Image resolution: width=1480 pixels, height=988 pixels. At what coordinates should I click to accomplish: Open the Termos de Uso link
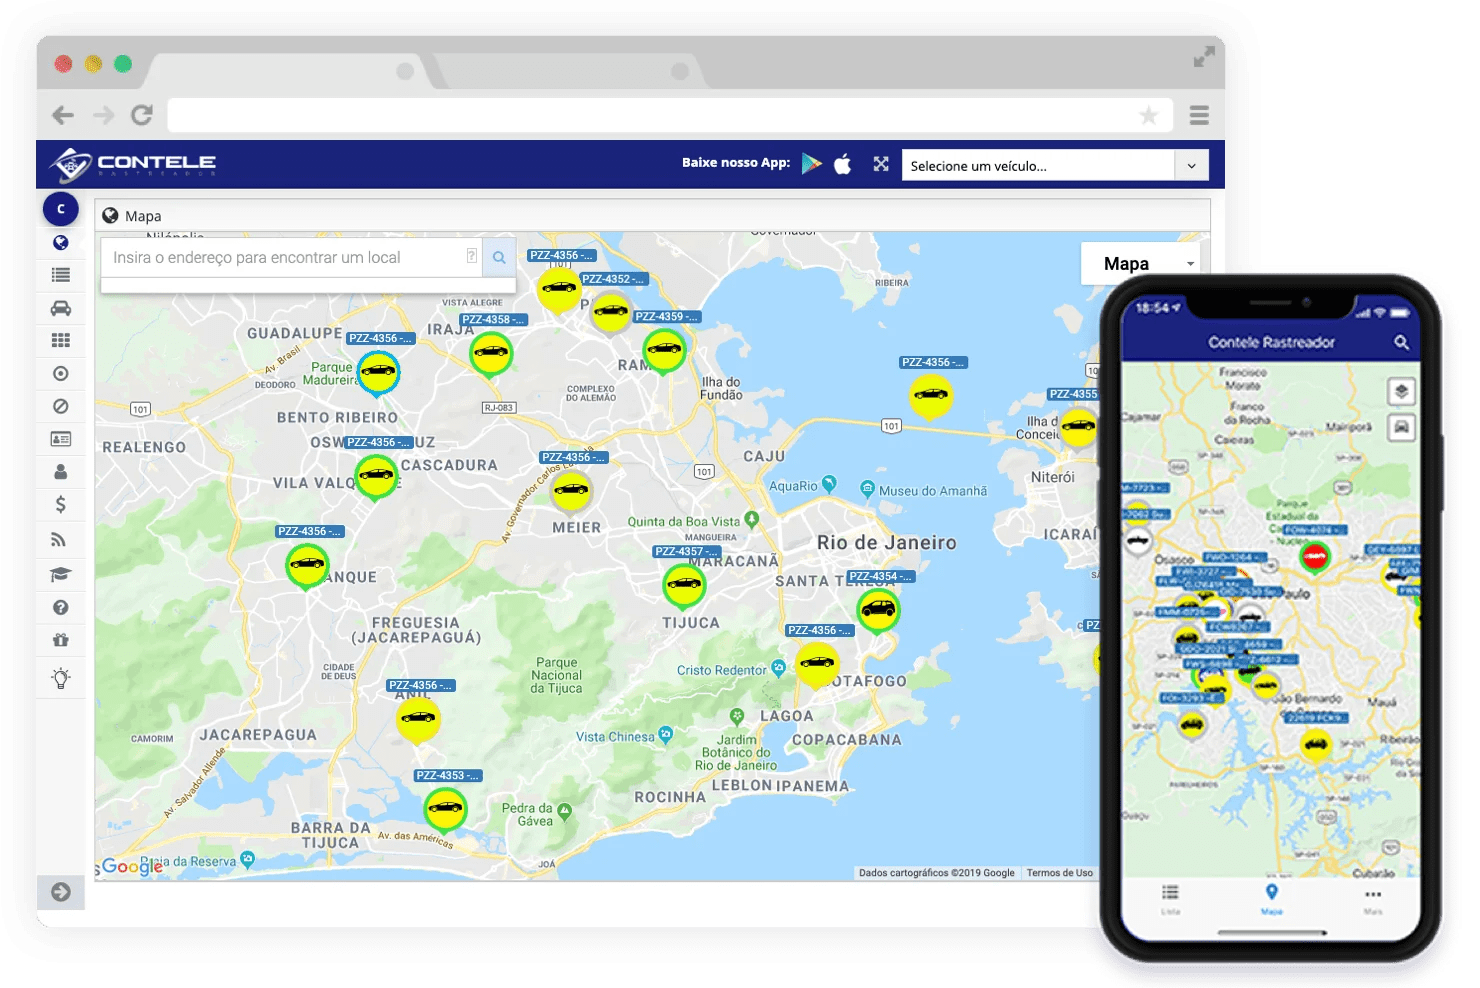(x=1059, y=873)
